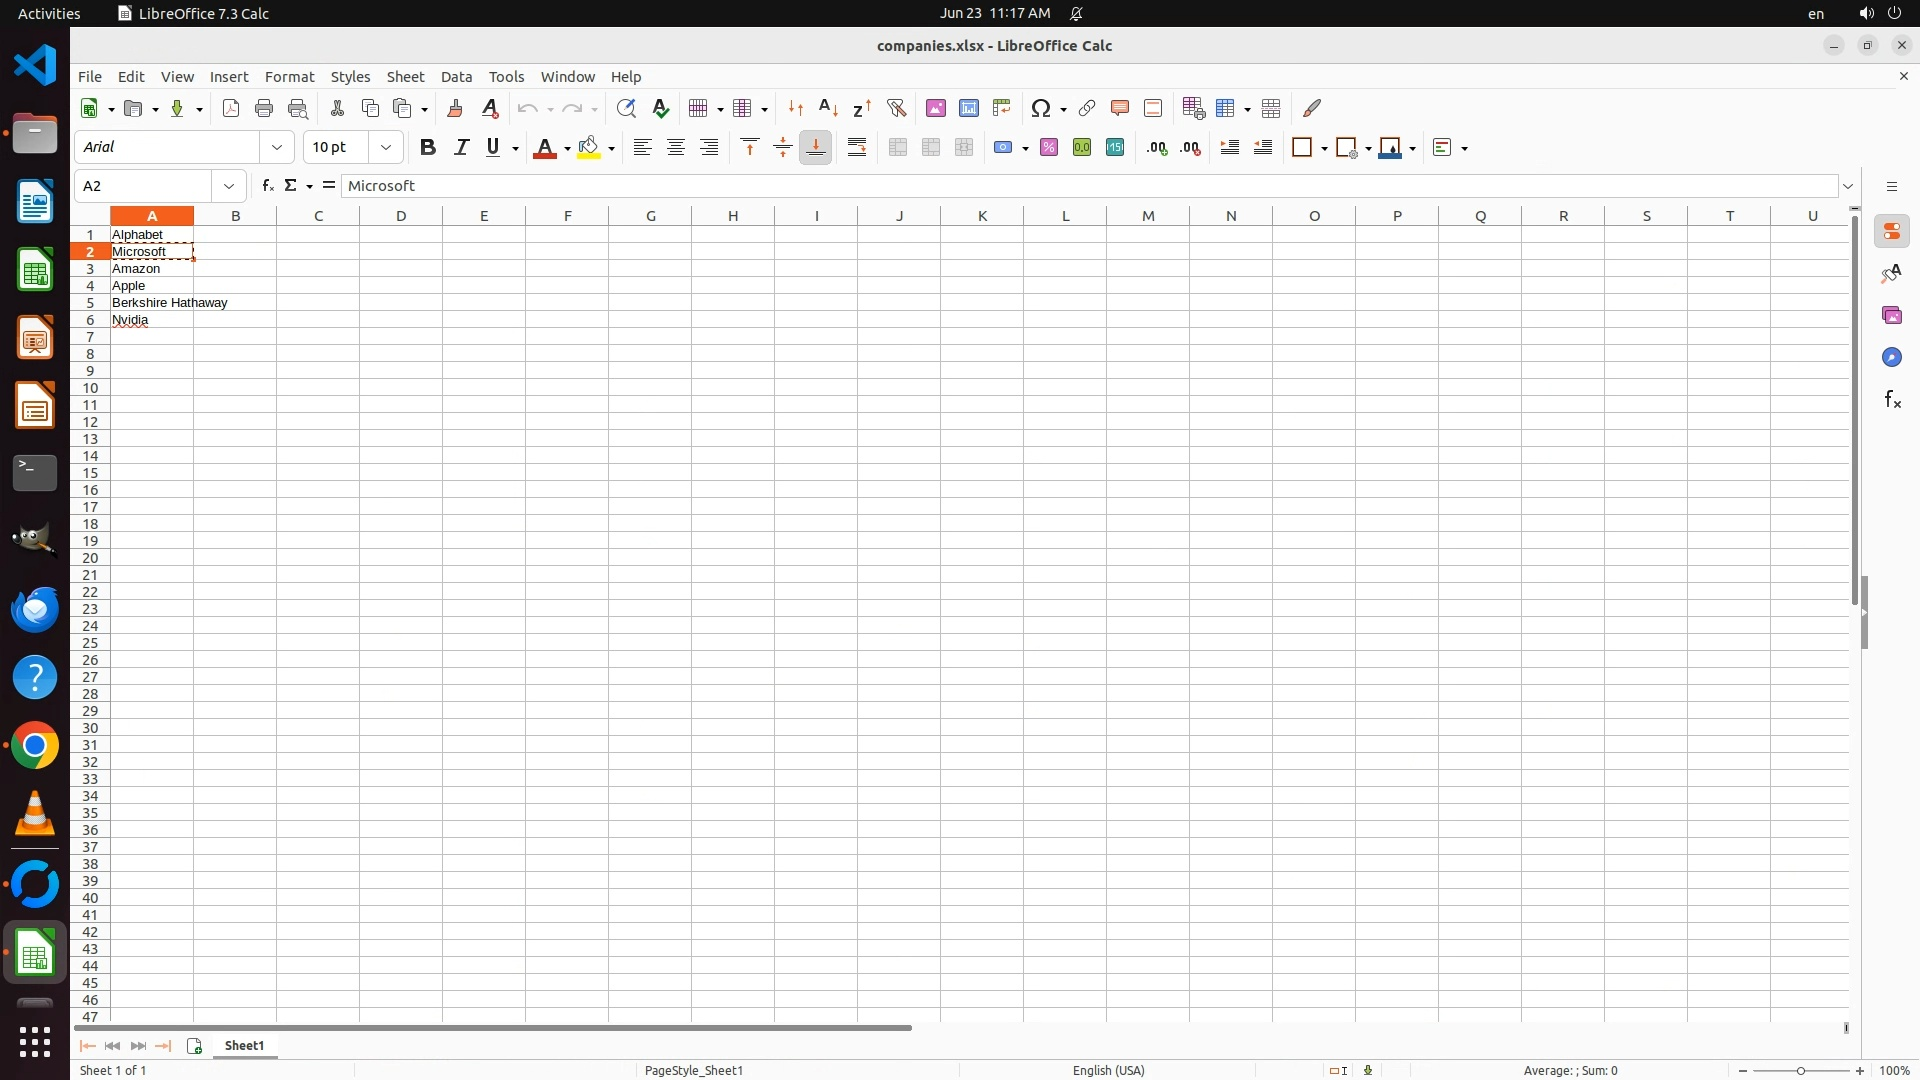Image resolution: width=1920 pixels, height=1080 pixels.
Task: Click the Clone Formatting paintbrush icon
Action: (x=455, y=108)
